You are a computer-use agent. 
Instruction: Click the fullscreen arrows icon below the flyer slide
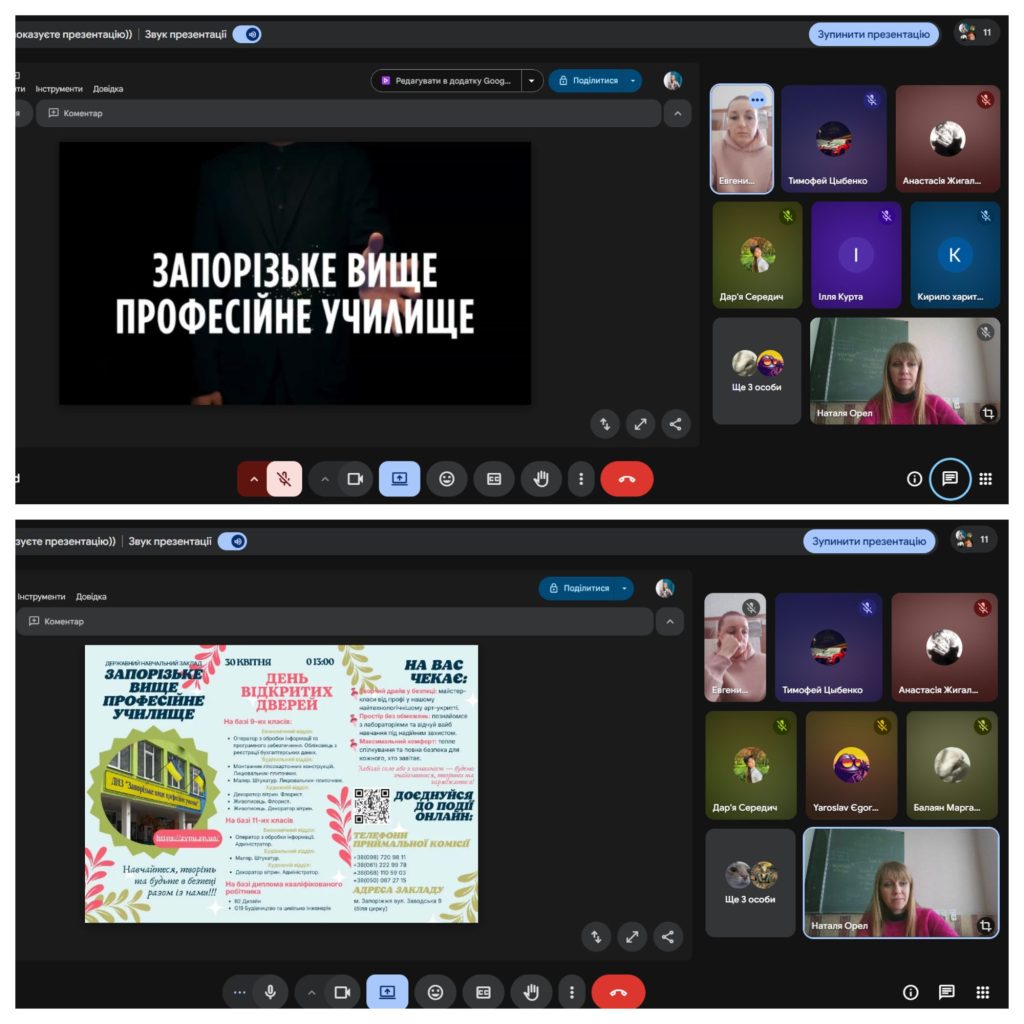tap(632, 937)
